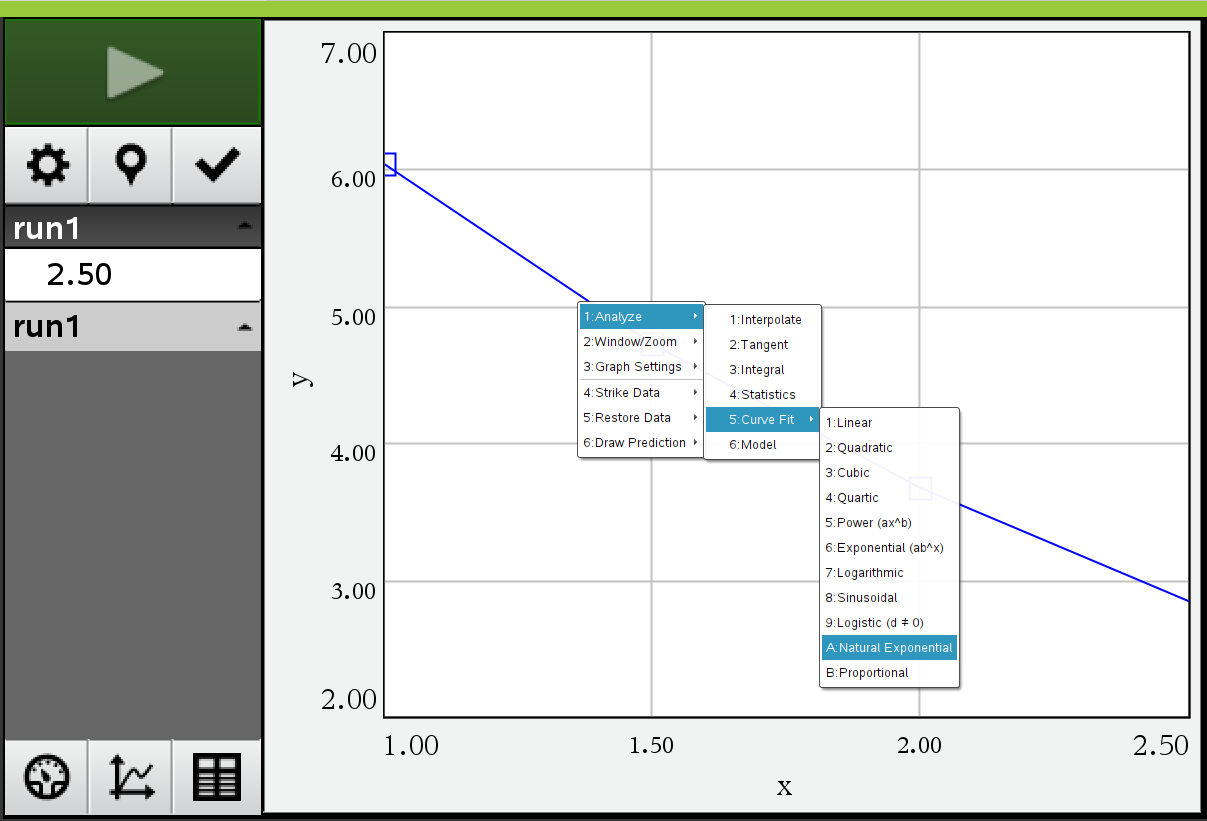
Task: Select Natural Exponential curve fit
Action: point(889,648)
